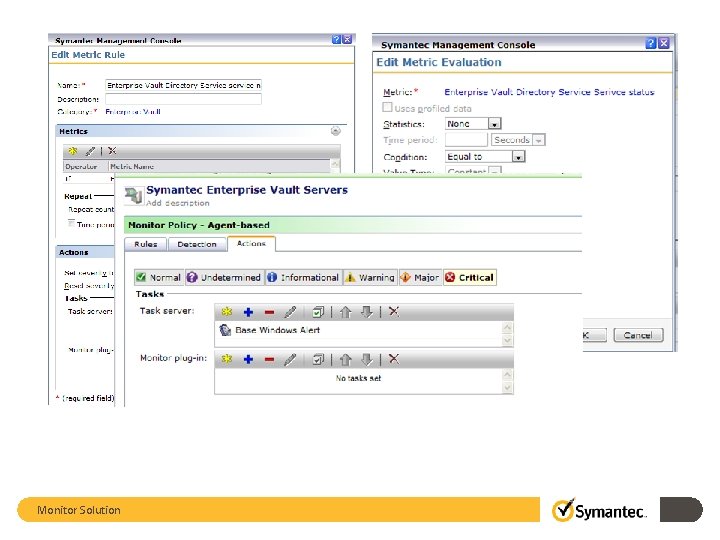Screen dimensions: 720x540
Task: Toggle Time period checkbox in Edit Metric Rule
Action: (71, 223)
